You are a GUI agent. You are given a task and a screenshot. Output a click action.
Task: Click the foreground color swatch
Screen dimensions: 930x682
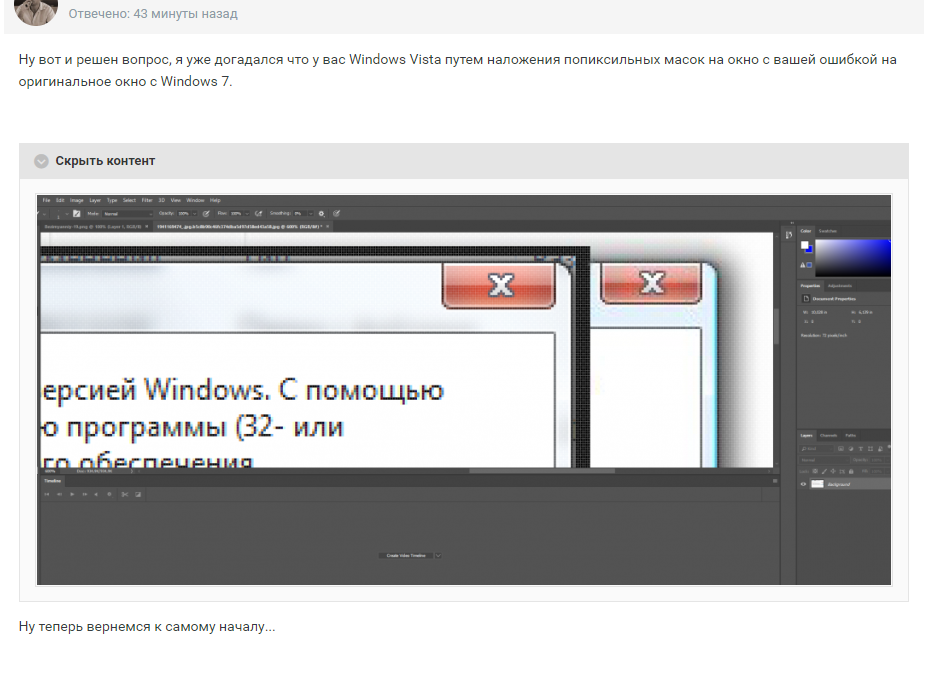click(805, 245)
